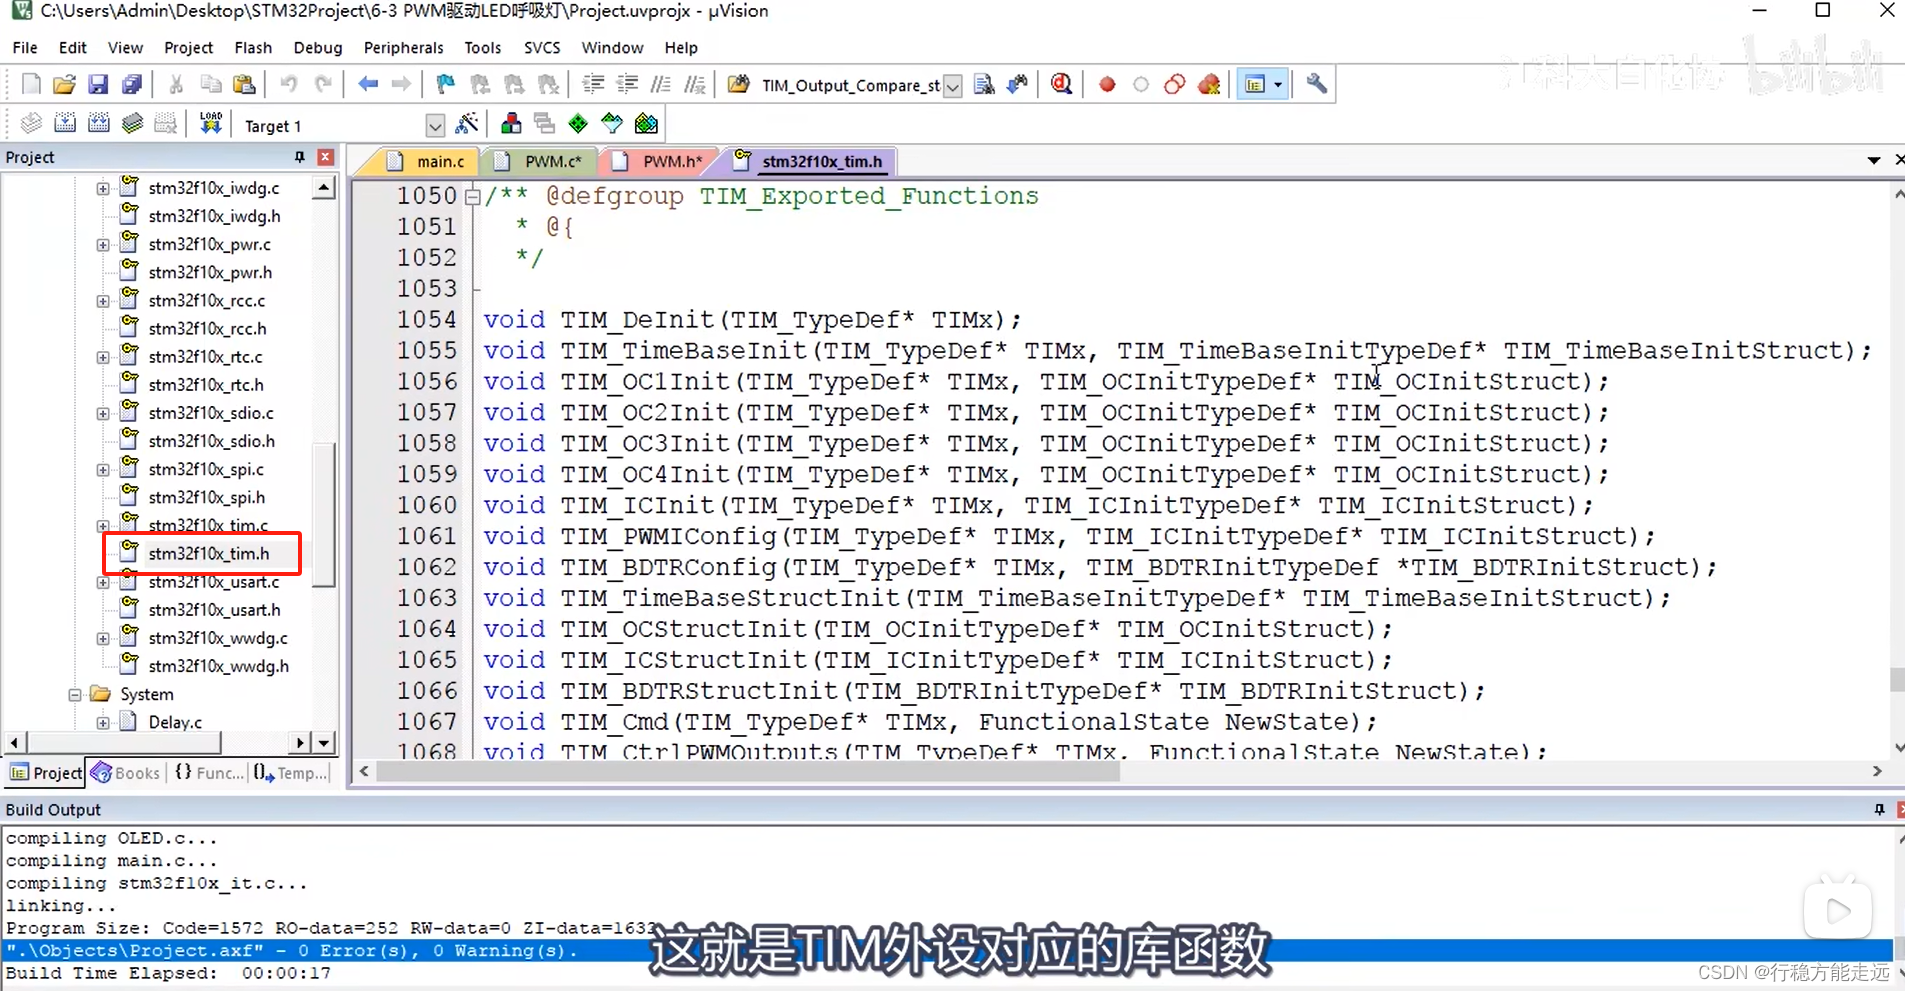This screenshot has width=1905, height=991.
Task: Select stm32f10x_usart.h in project tree
Action: 214,610
